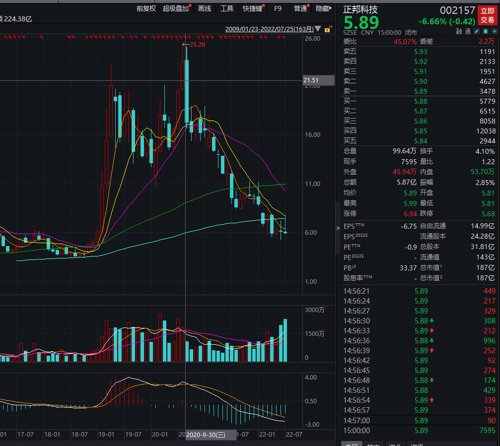Click the red 立即交易 trade button

pyautogui.click(x=487, y=16)
